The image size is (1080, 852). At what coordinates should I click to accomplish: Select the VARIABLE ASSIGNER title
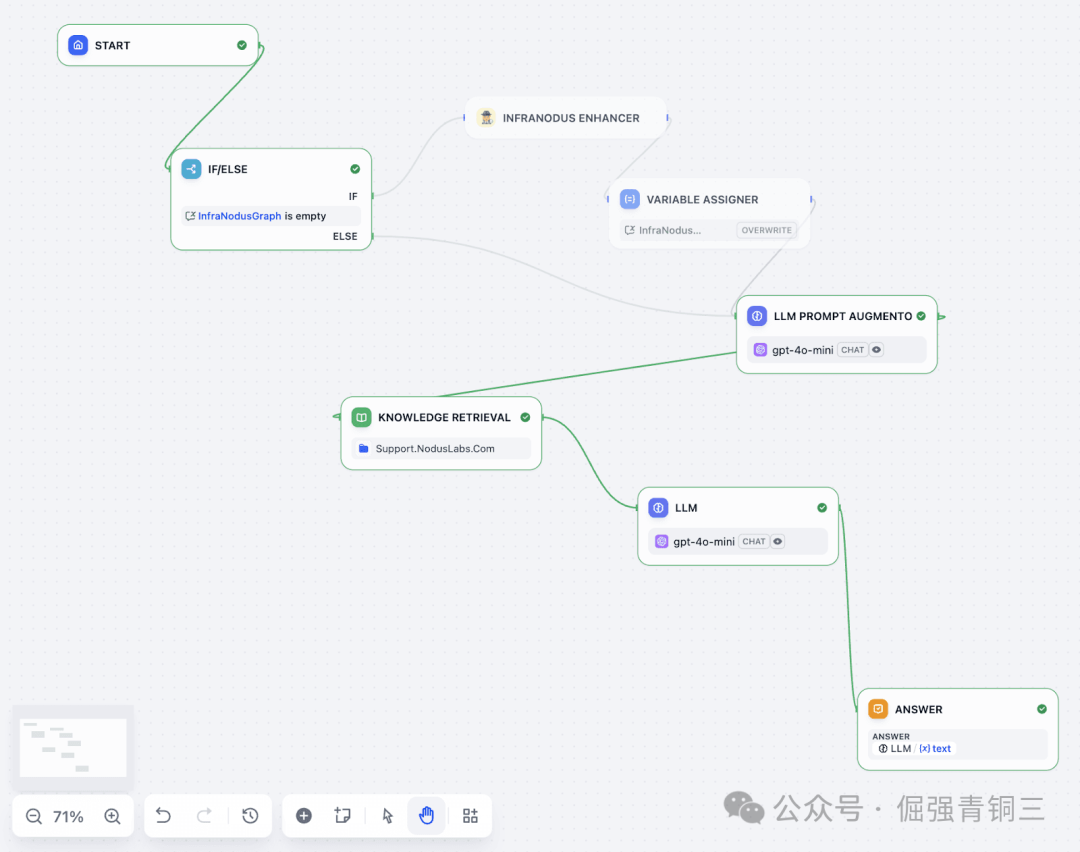pos(702,199)
